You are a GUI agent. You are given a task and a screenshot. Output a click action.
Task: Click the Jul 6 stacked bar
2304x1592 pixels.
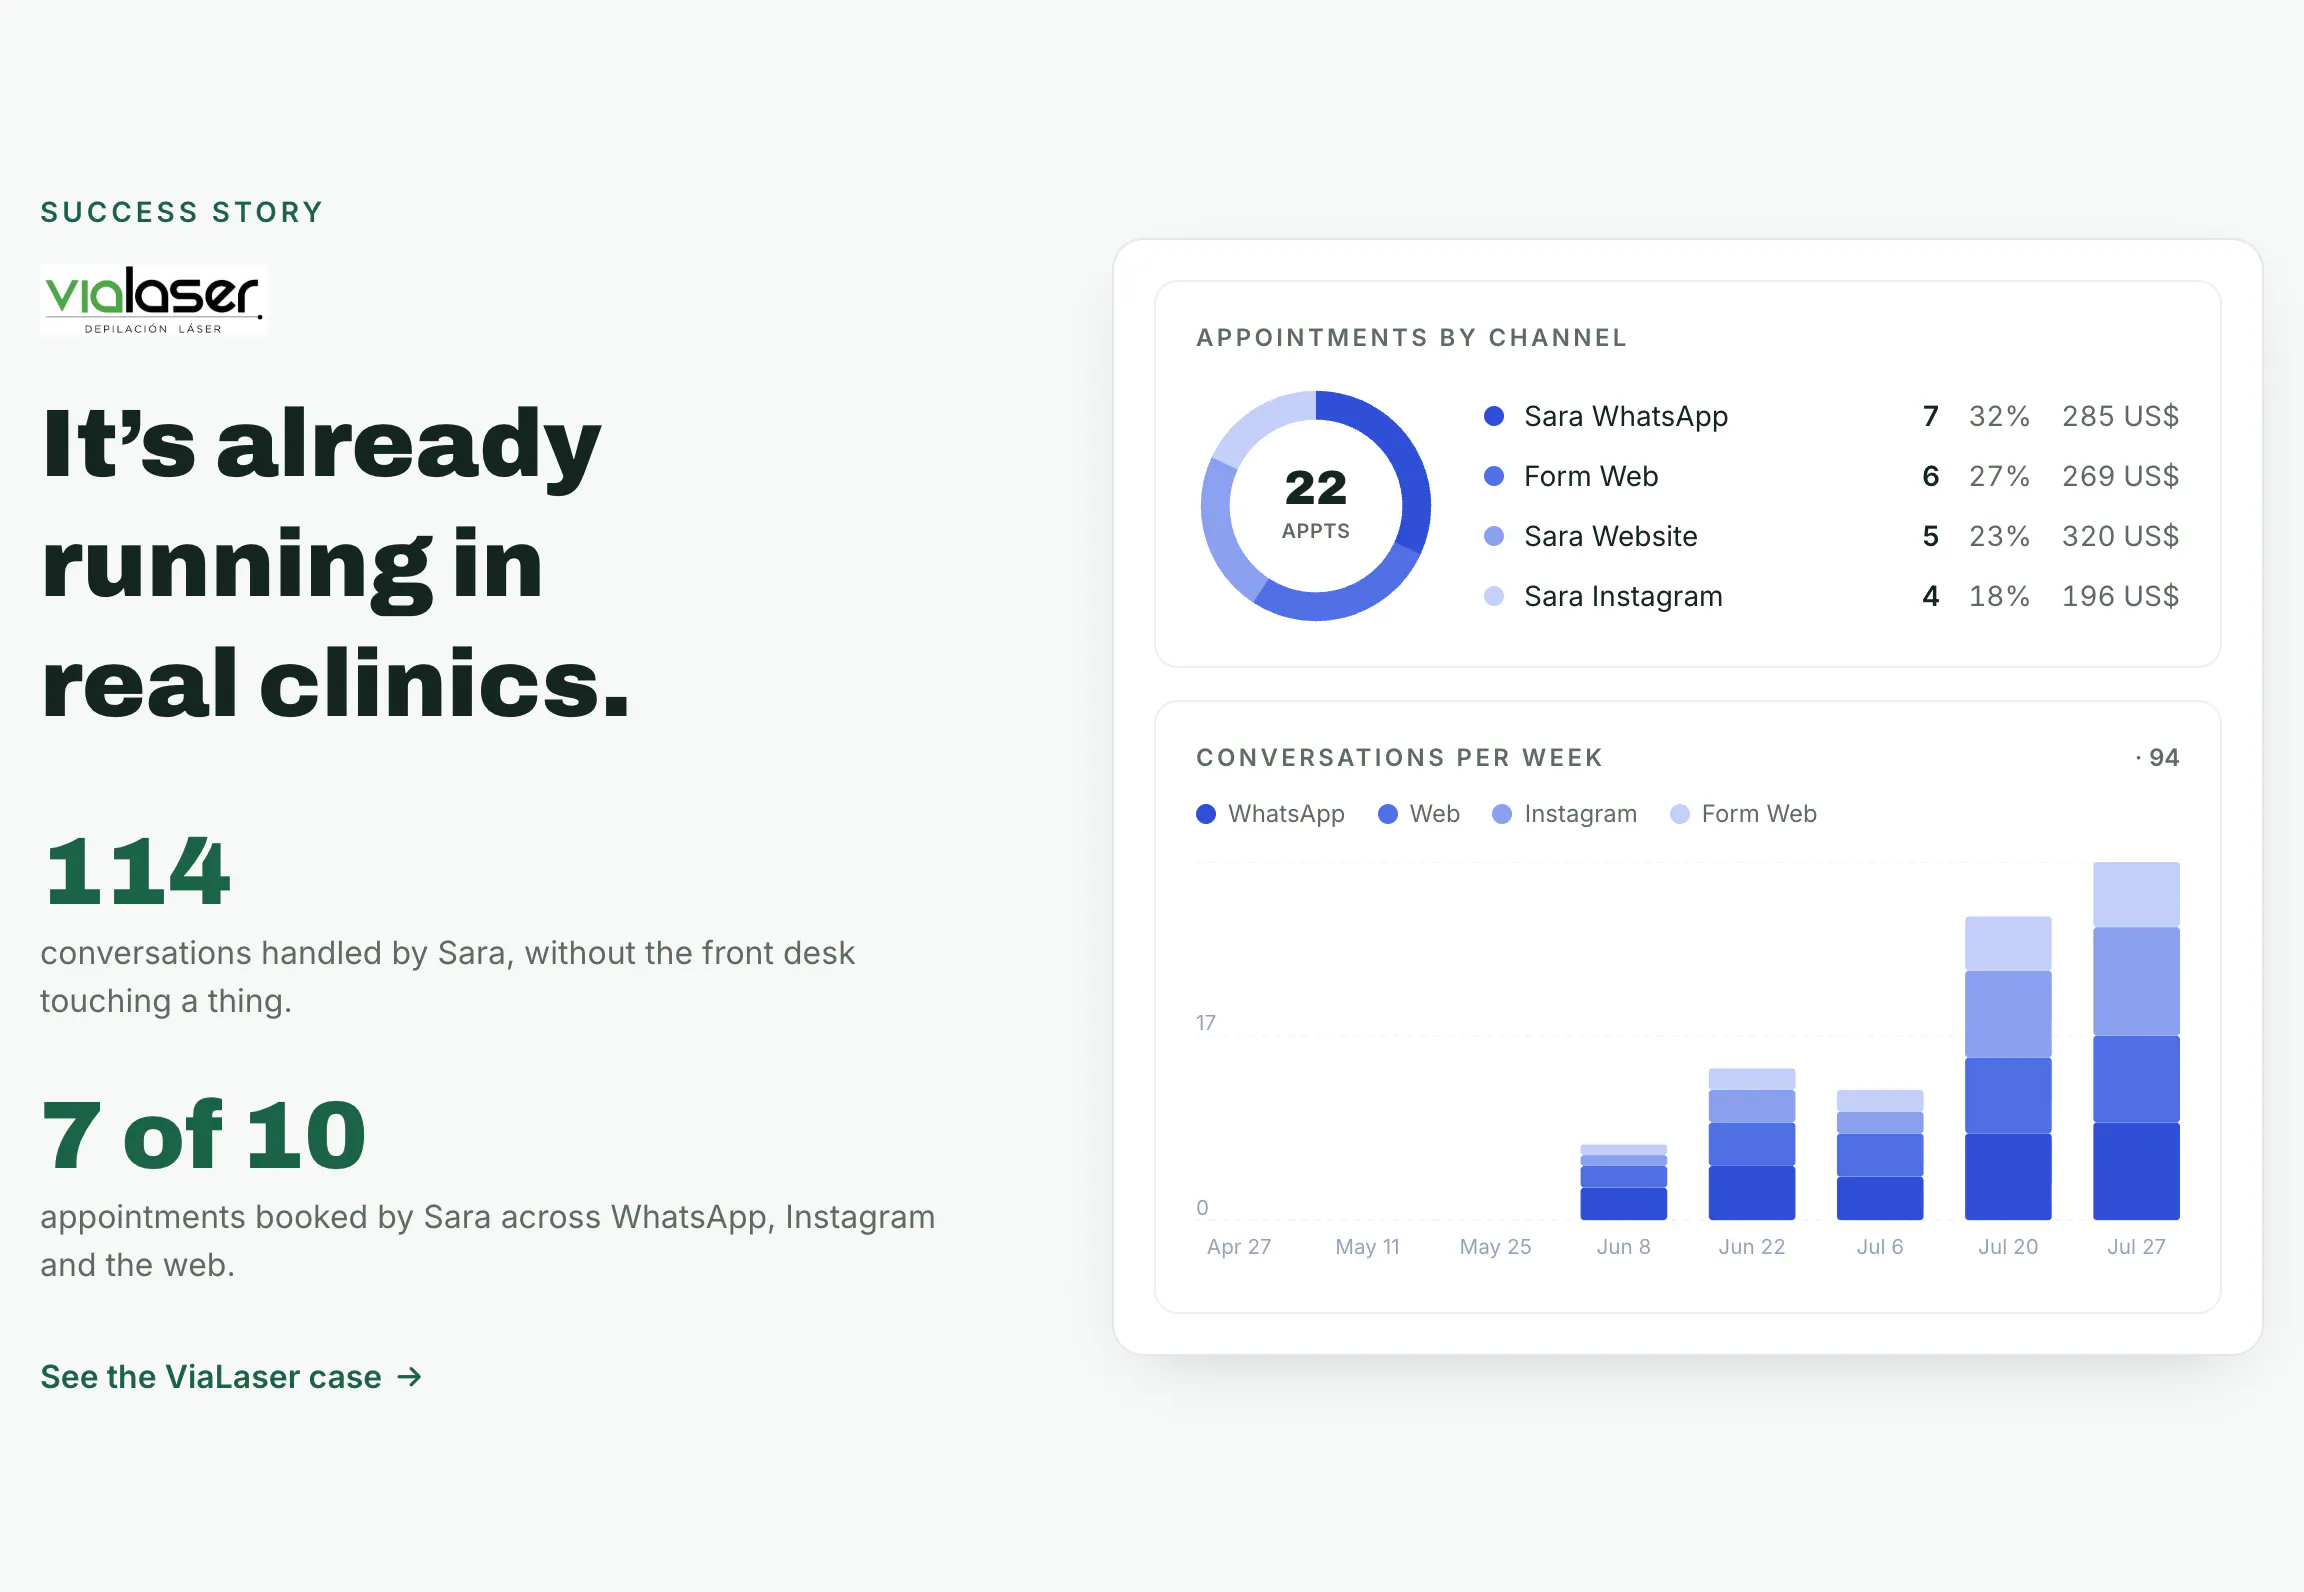(x=1880, y=1155)
